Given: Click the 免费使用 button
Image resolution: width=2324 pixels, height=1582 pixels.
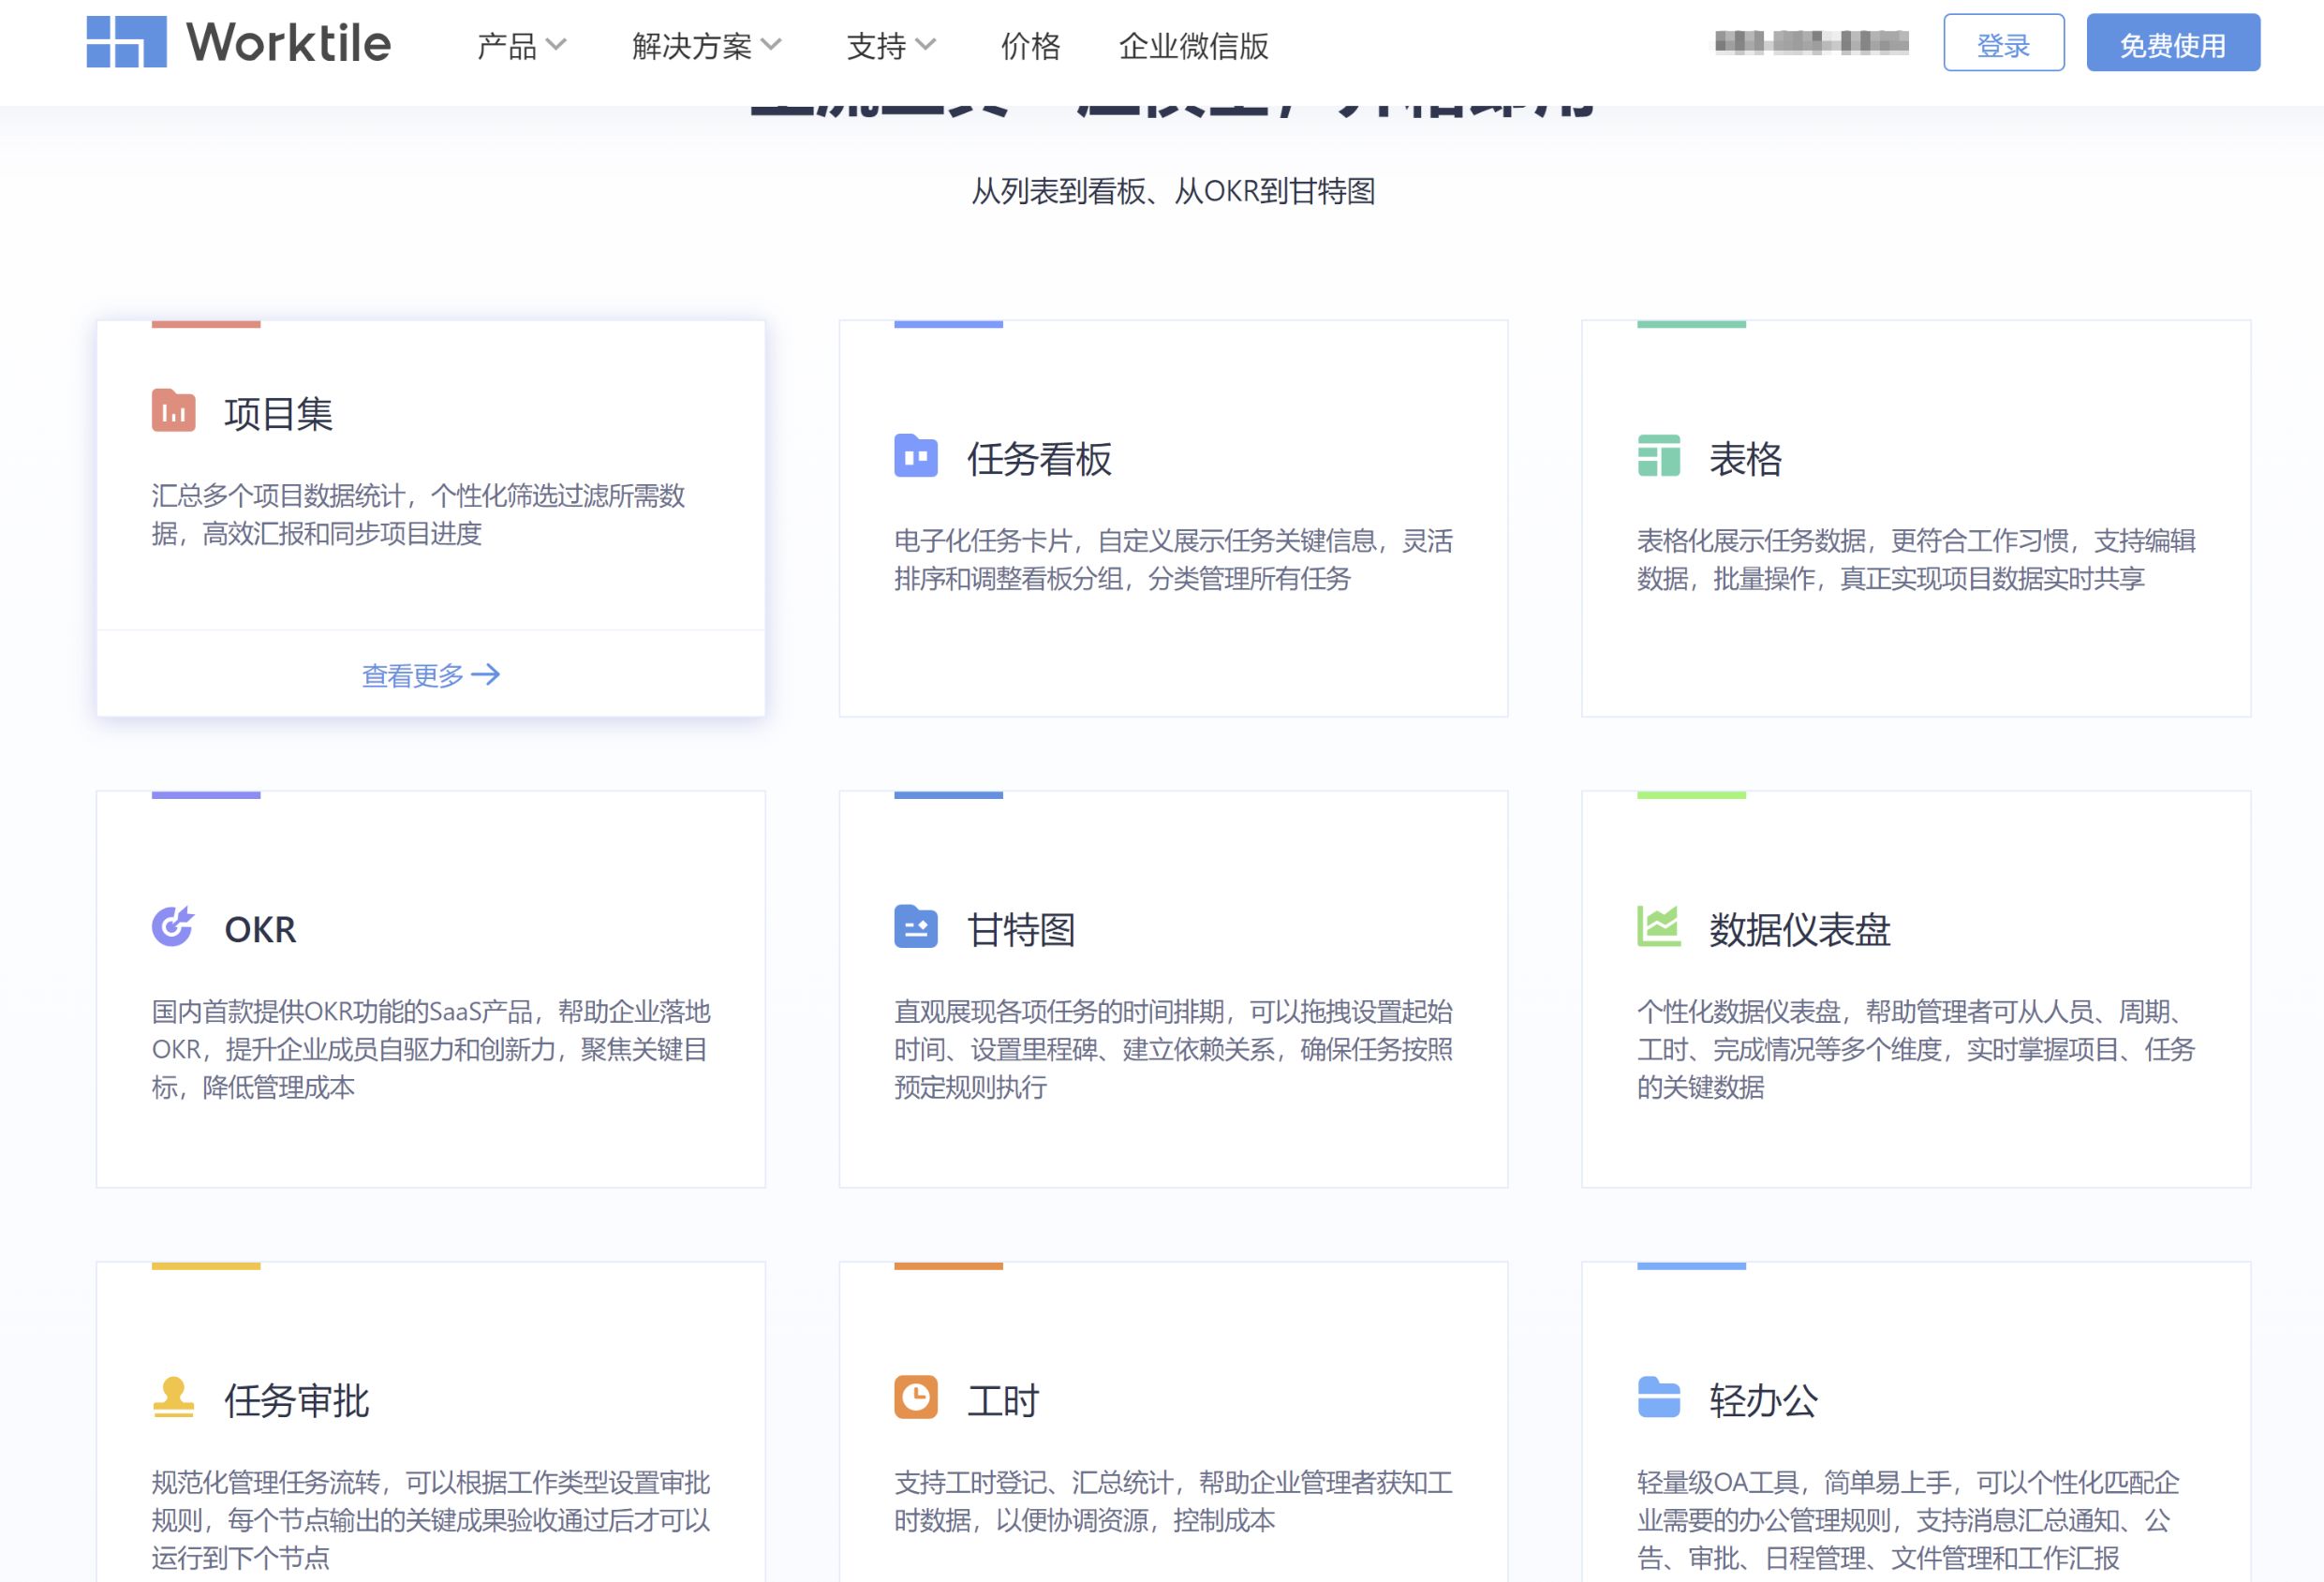Looking at the screenshot, I should pyautogui.click(x=2172, y=43).
